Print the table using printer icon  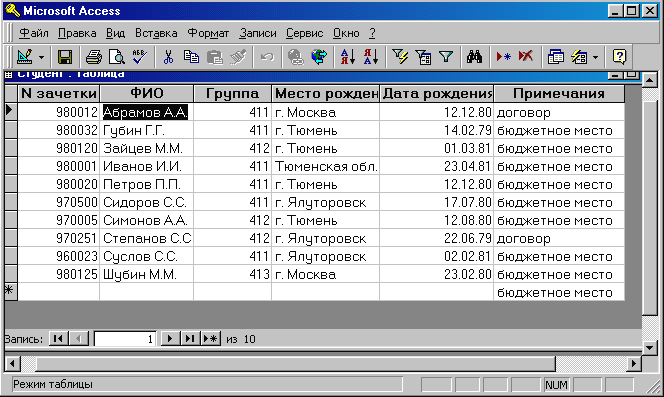(x=94, y=57)
